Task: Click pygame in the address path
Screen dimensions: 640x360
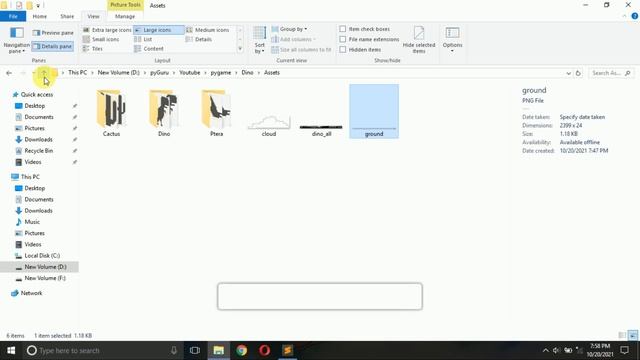Action: pos(221,73)
